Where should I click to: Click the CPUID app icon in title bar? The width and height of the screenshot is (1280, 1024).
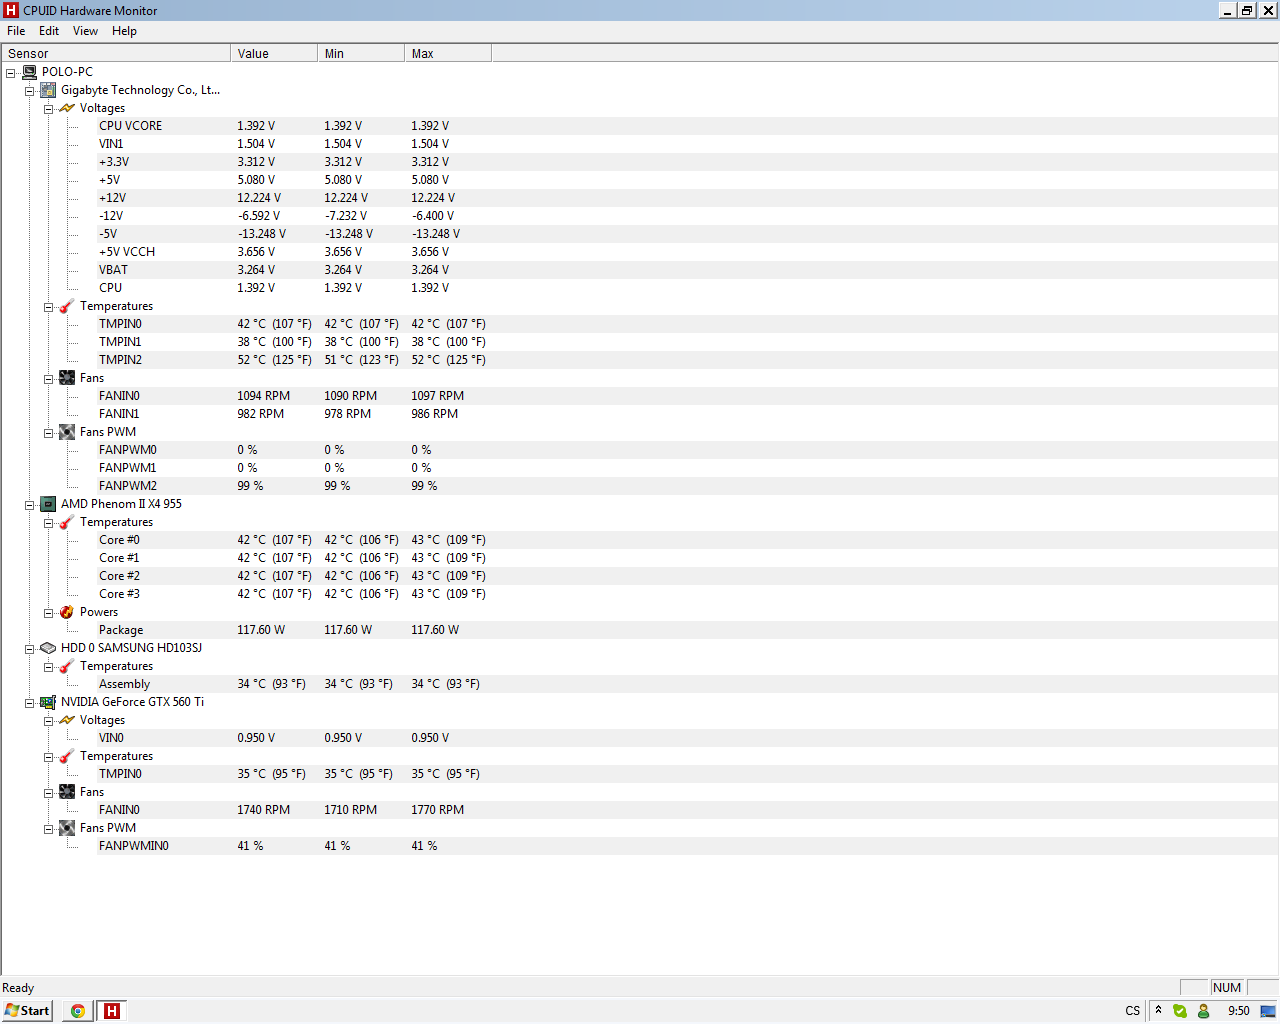(11, 10)
